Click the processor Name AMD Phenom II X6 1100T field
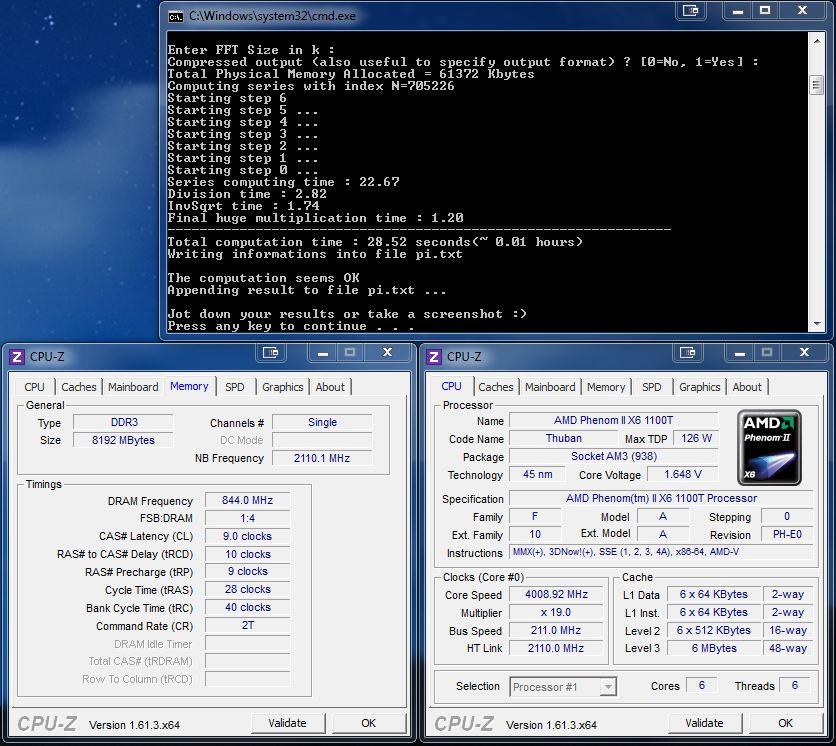The width and height of the screenshot is (836, 746). click(x=613, y=420)
